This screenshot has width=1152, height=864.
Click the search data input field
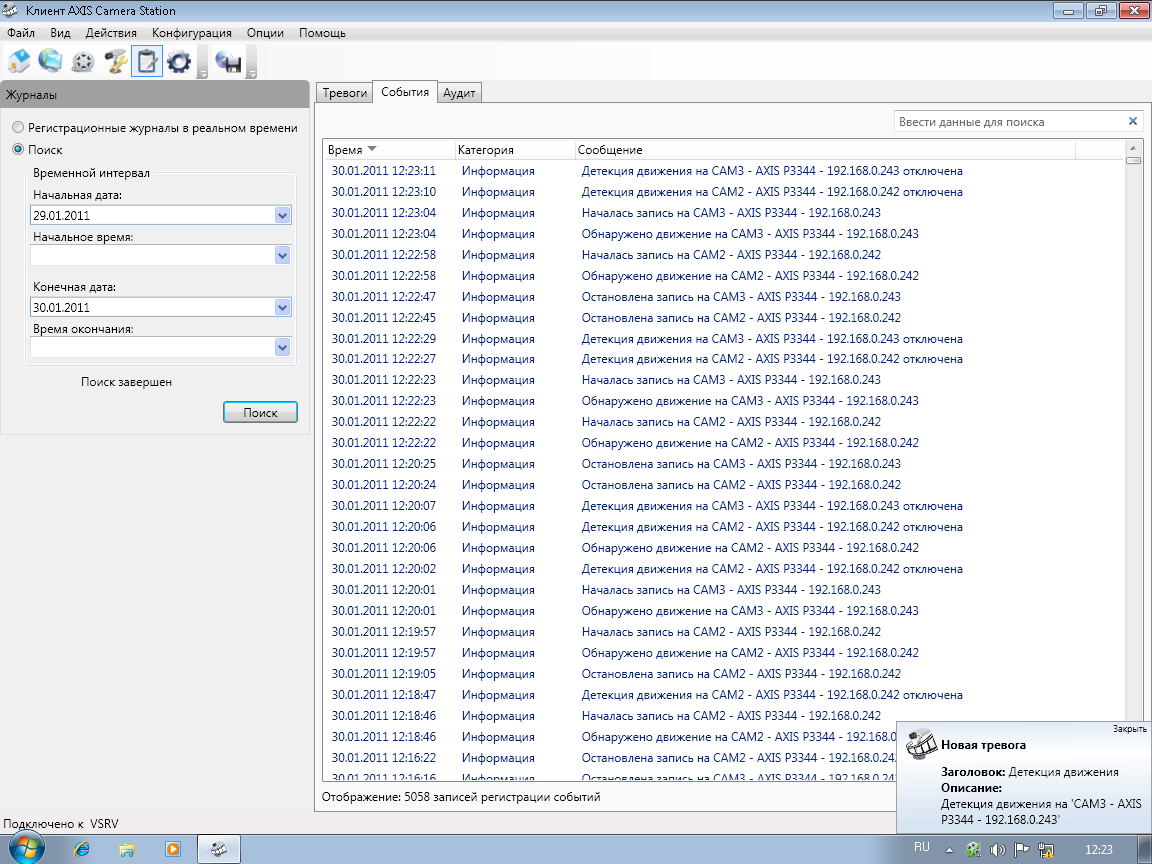[1008, 122]
